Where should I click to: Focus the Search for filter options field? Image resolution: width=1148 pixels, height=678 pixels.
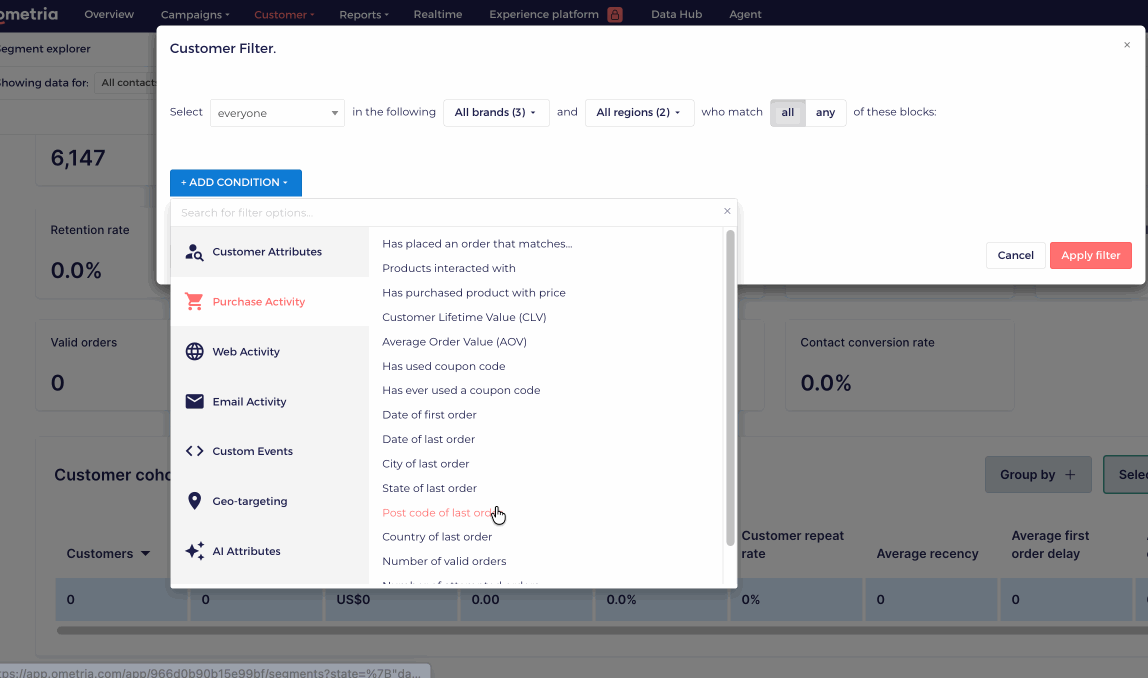point(447,212)
